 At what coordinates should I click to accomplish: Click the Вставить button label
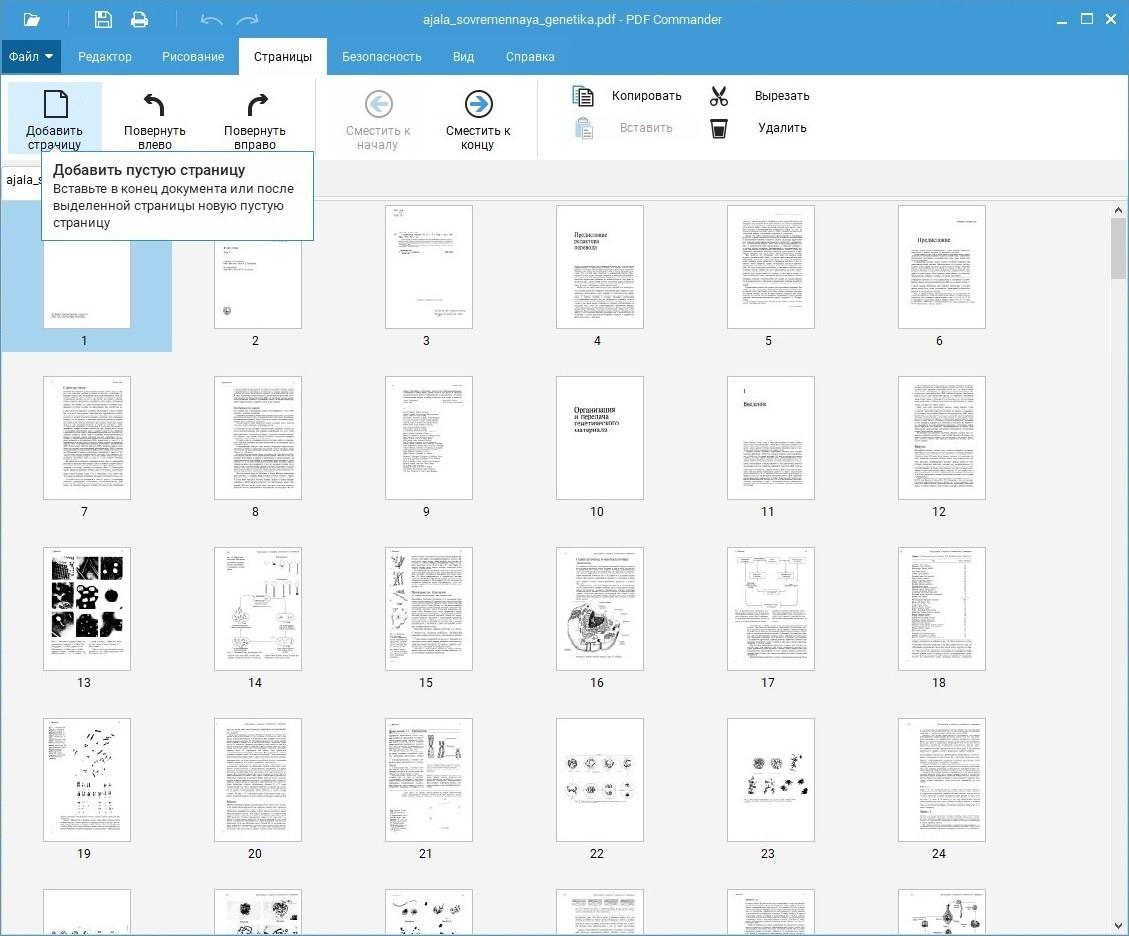[x=646, y=128]
